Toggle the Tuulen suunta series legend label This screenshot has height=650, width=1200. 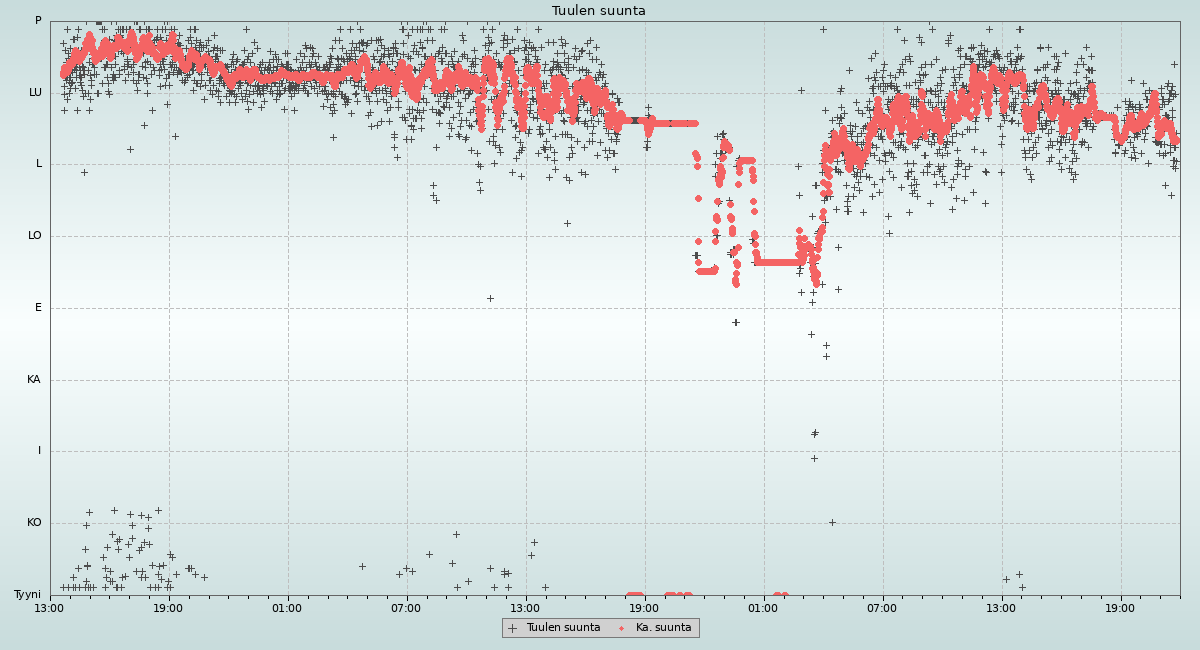coord(563,628)
